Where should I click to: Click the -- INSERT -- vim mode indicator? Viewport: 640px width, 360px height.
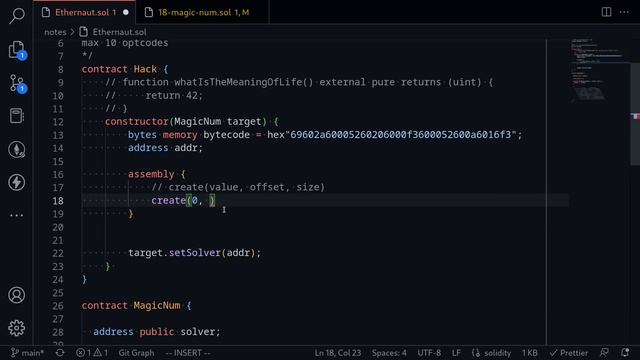click(188, 353)
